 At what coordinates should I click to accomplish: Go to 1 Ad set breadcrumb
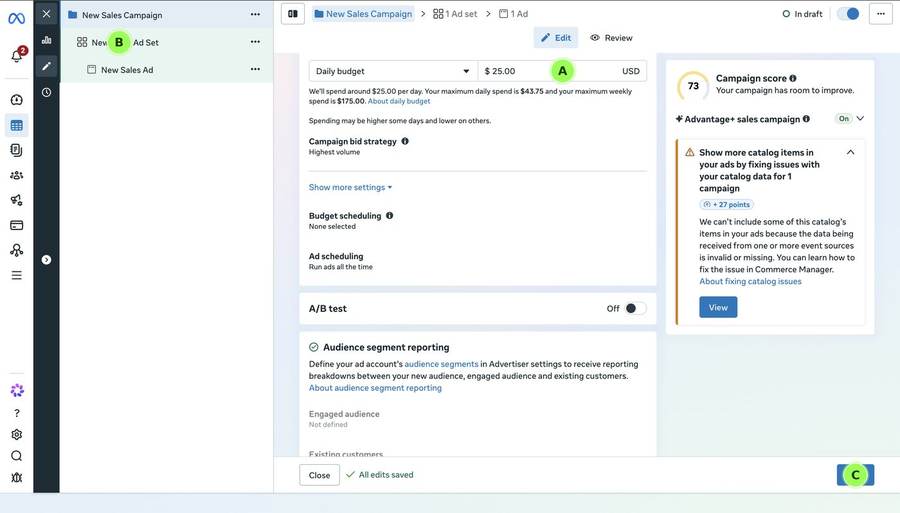pos(455,14)
